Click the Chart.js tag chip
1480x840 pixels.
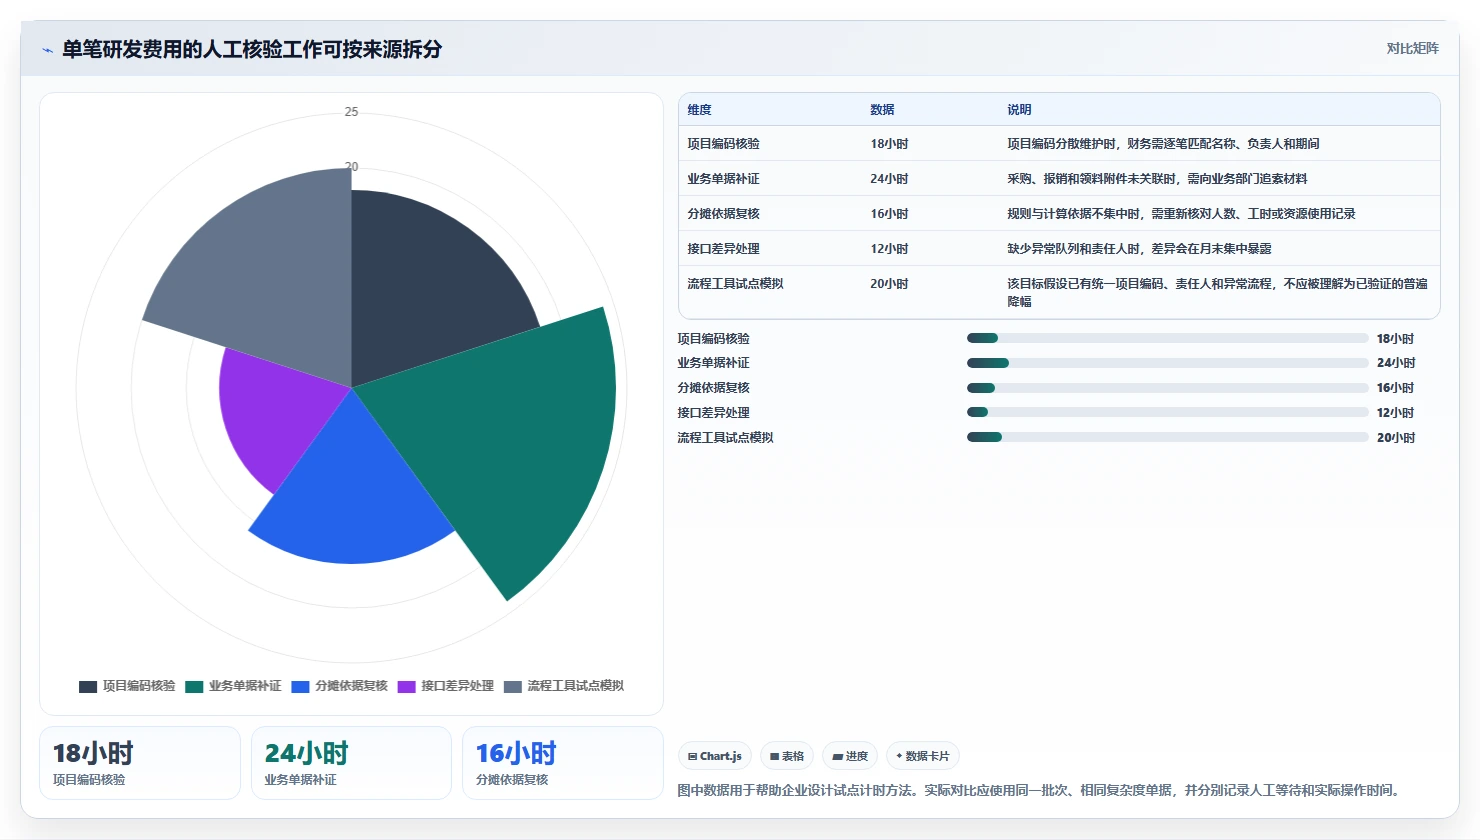tap(715, 756)
